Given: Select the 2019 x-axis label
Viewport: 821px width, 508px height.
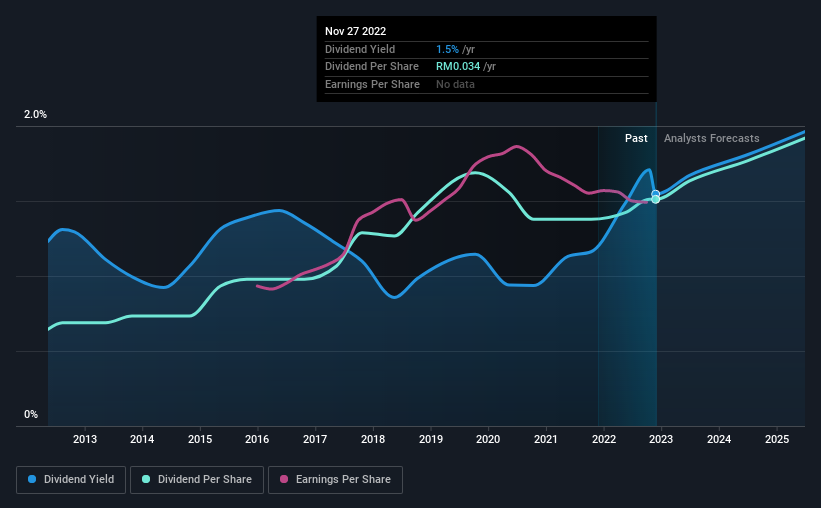Looking at the screenshot, I should (x=431, y=439).
